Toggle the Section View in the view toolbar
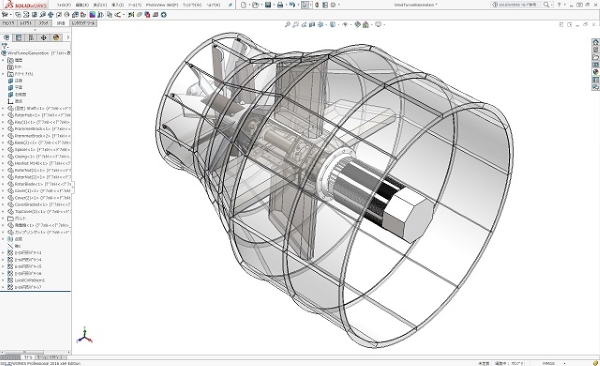Screen dimensions: 600x366 coord(312,25)
